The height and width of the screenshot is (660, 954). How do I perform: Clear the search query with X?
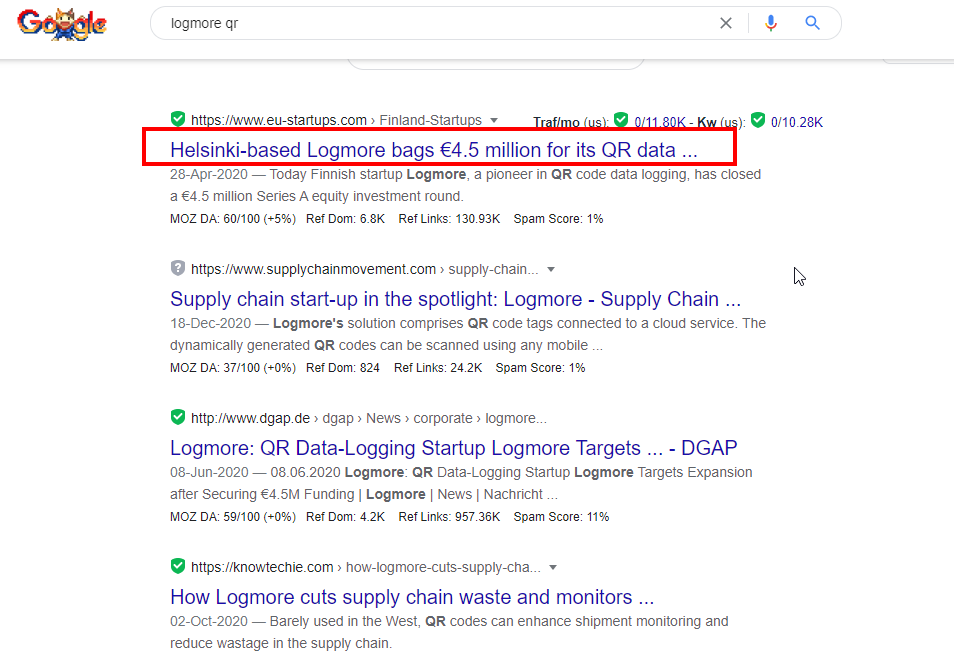click(x=725, y=23)
